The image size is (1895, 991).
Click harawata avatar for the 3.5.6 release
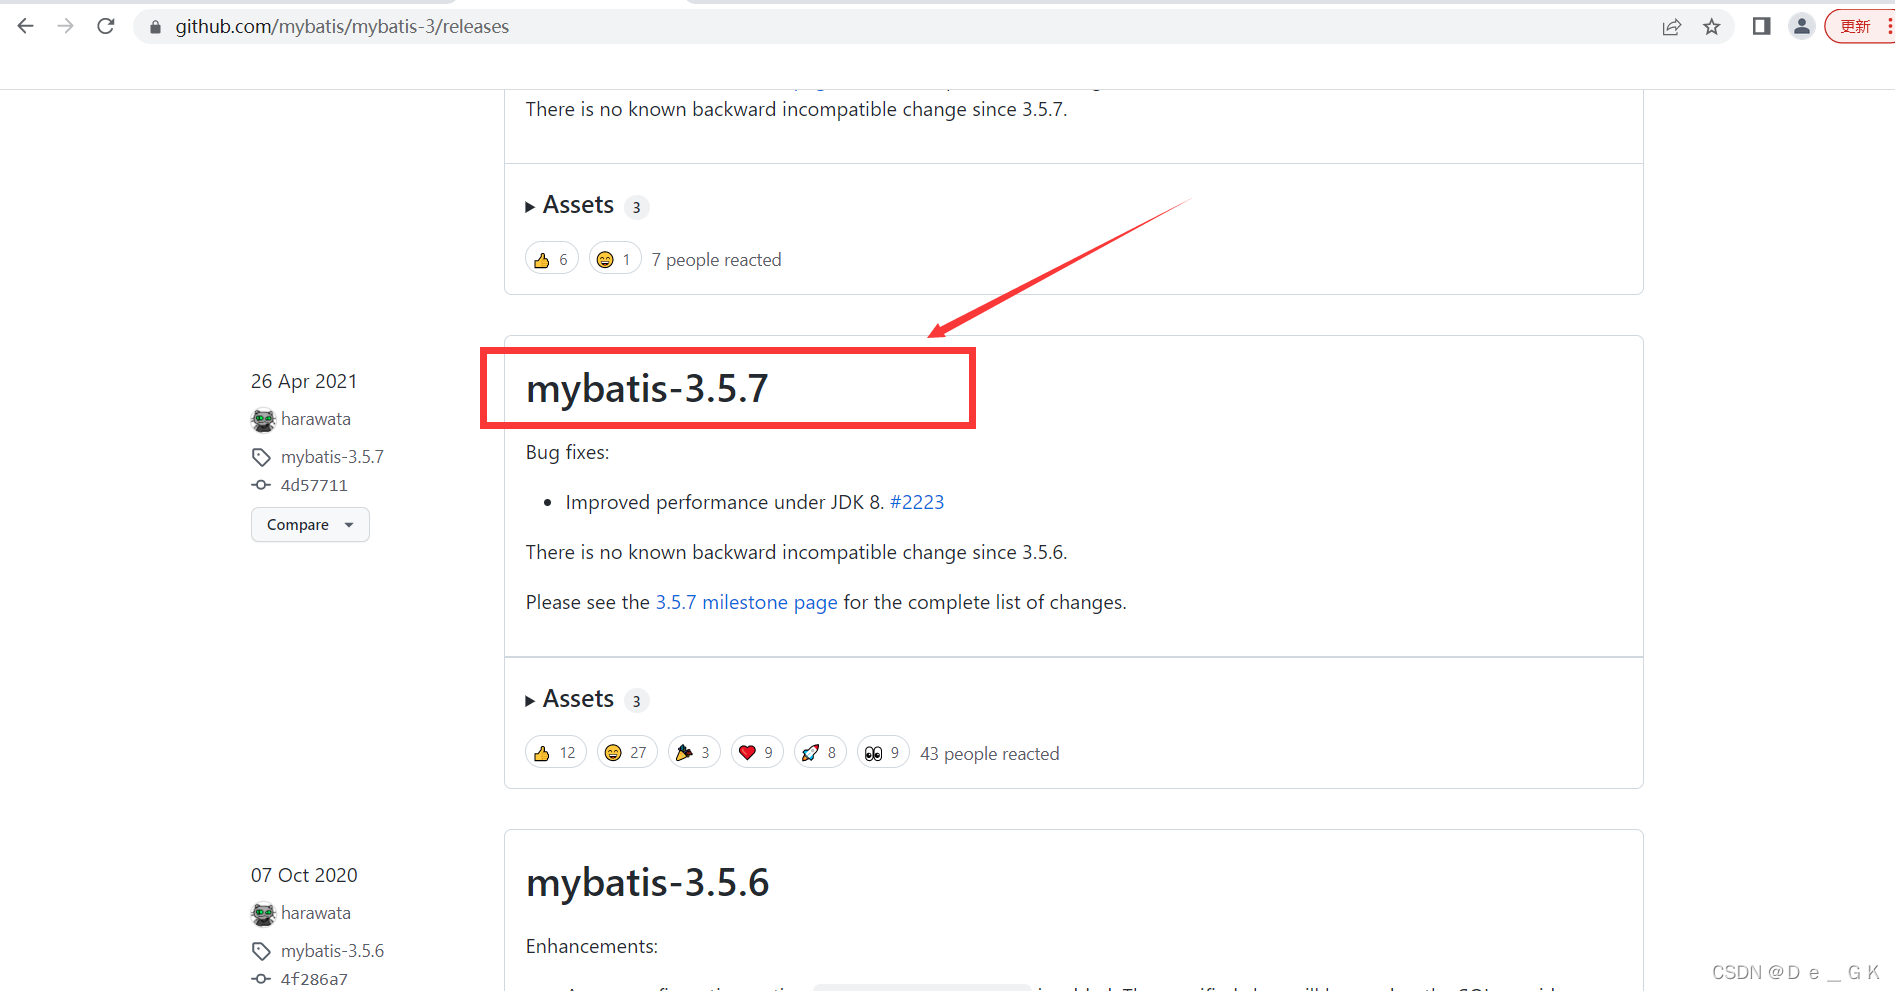[263, 914]
